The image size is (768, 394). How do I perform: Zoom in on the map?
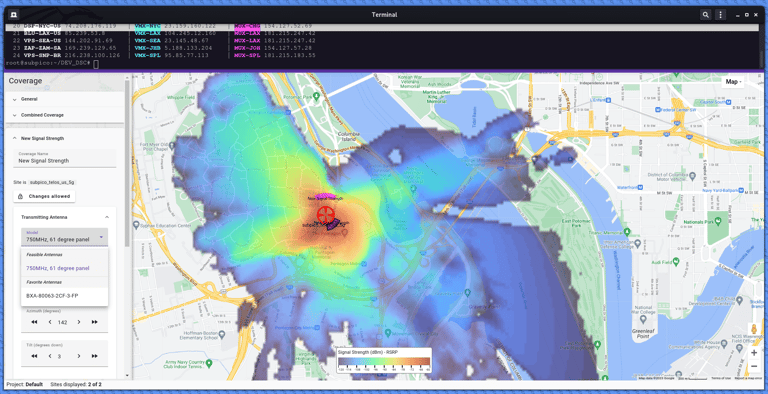(x=754, y=352)
